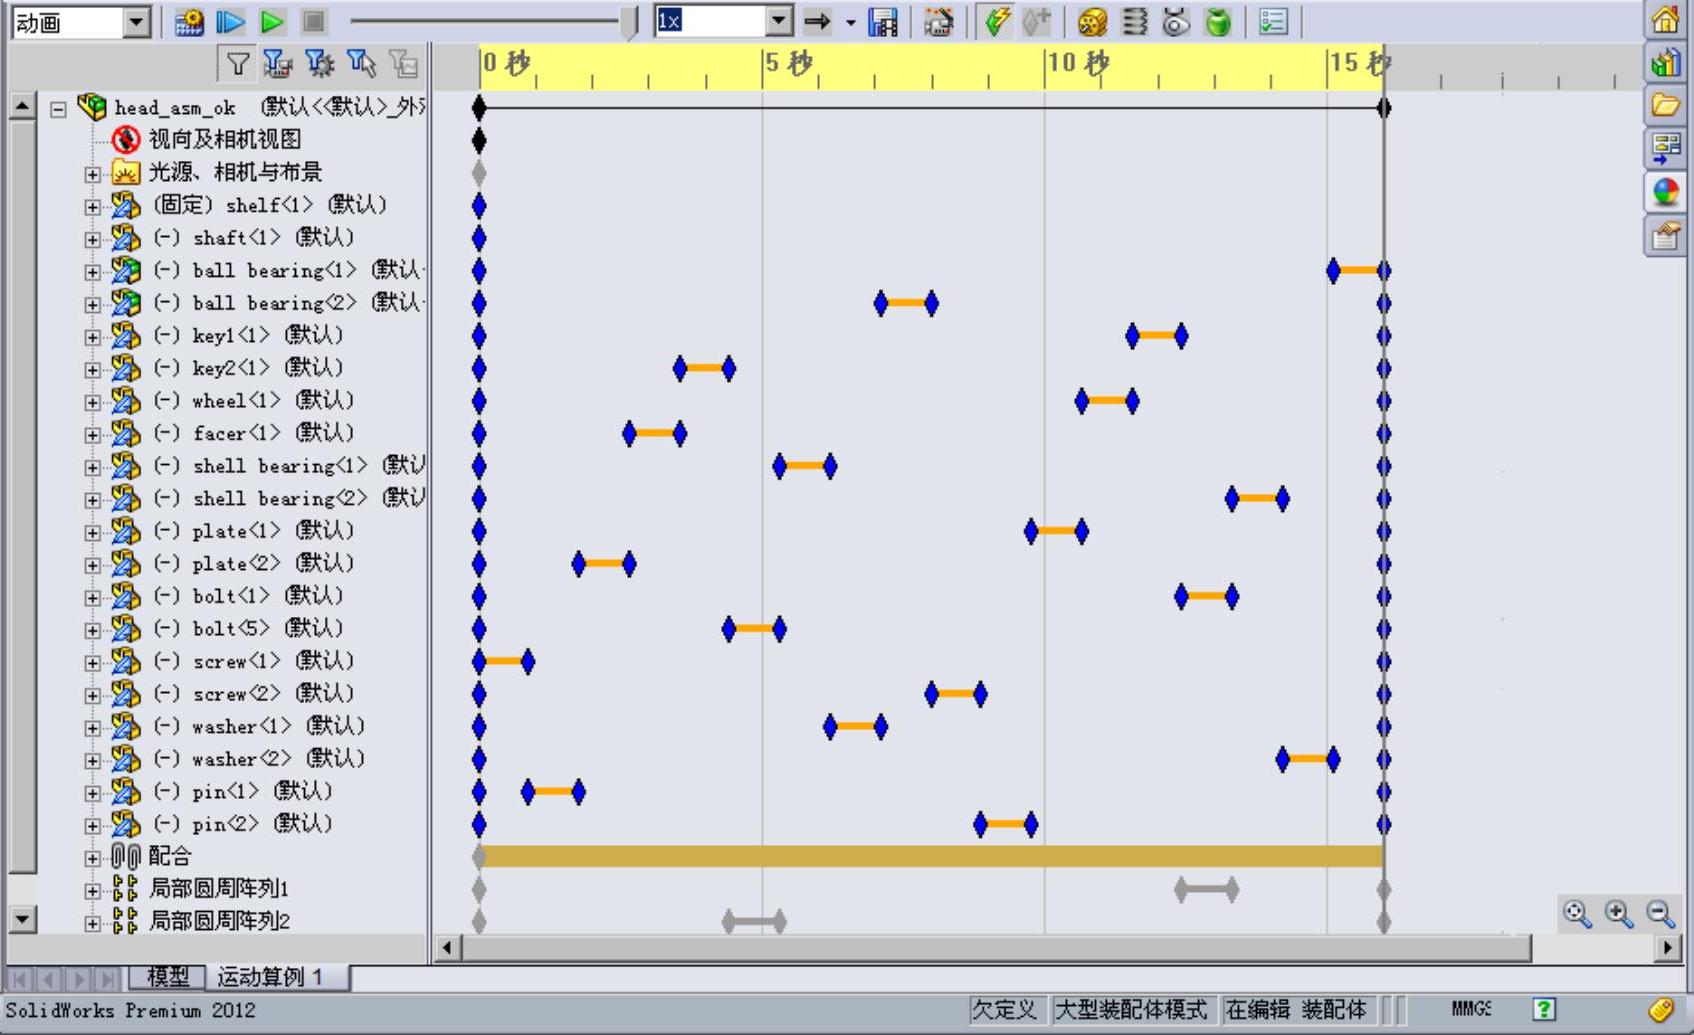Open the 1x playback speed dropdown
This screenshot has height=1035, width=1694.
pos(779,21)
